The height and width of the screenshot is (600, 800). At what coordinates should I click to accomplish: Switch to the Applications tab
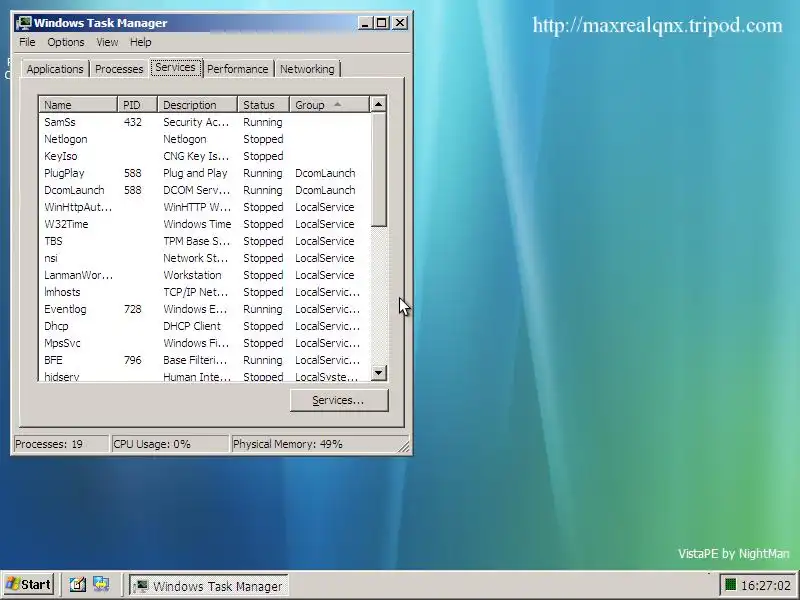pyautogui.click(x=55, y=69)
